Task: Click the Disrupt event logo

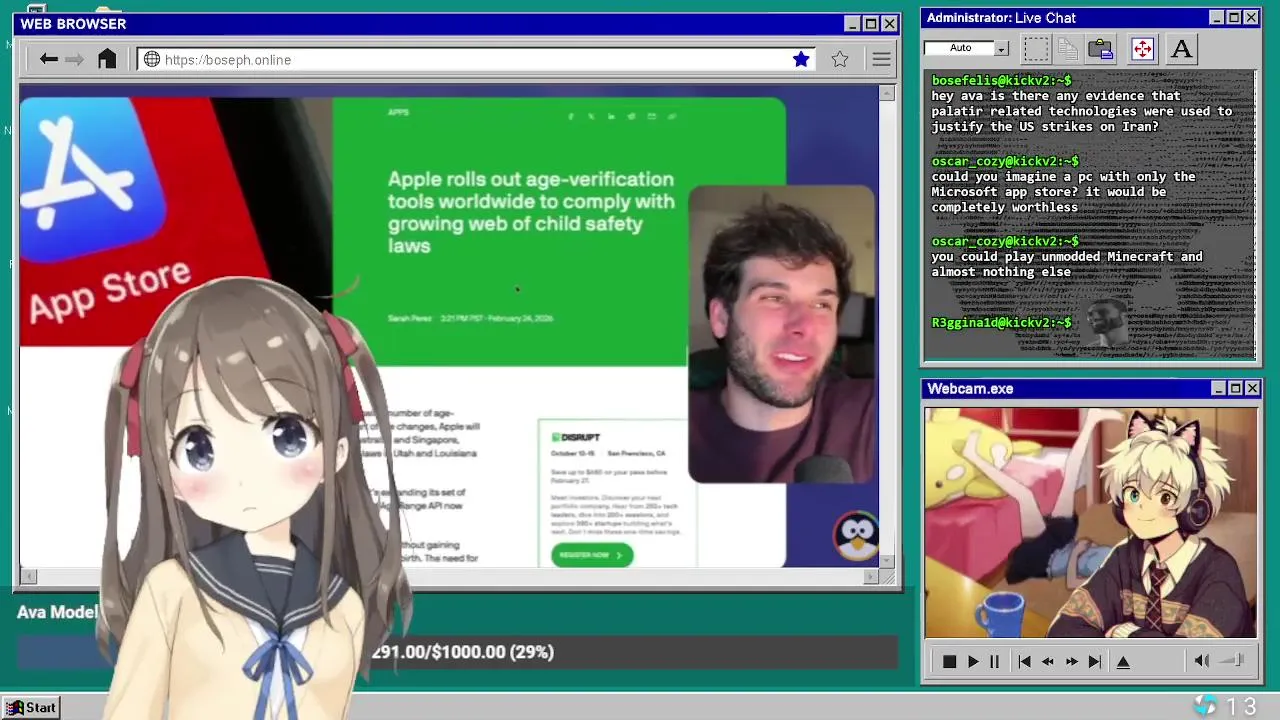Action: (576, 437)
